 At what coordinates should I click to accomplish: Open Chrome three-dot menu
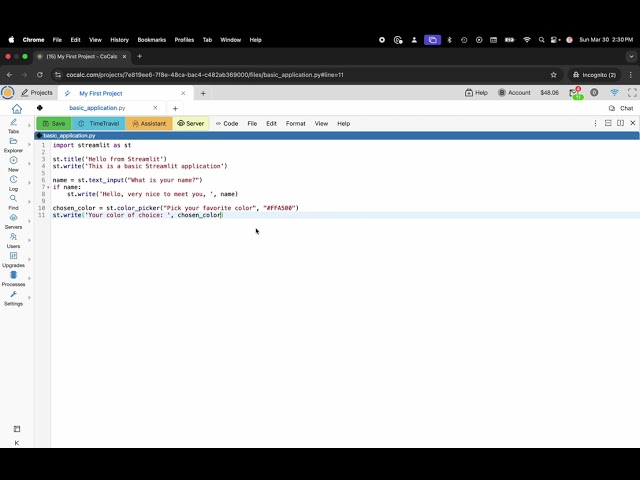(631, 75)
